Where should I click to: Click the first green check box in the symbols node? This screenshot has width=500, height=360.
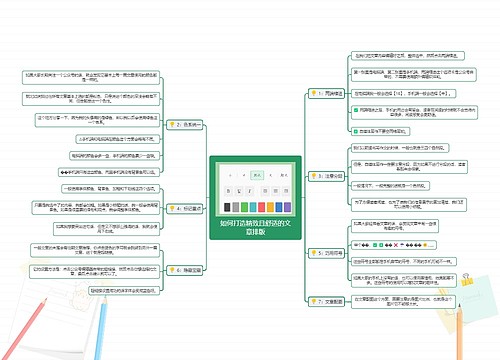pos(375,245)
